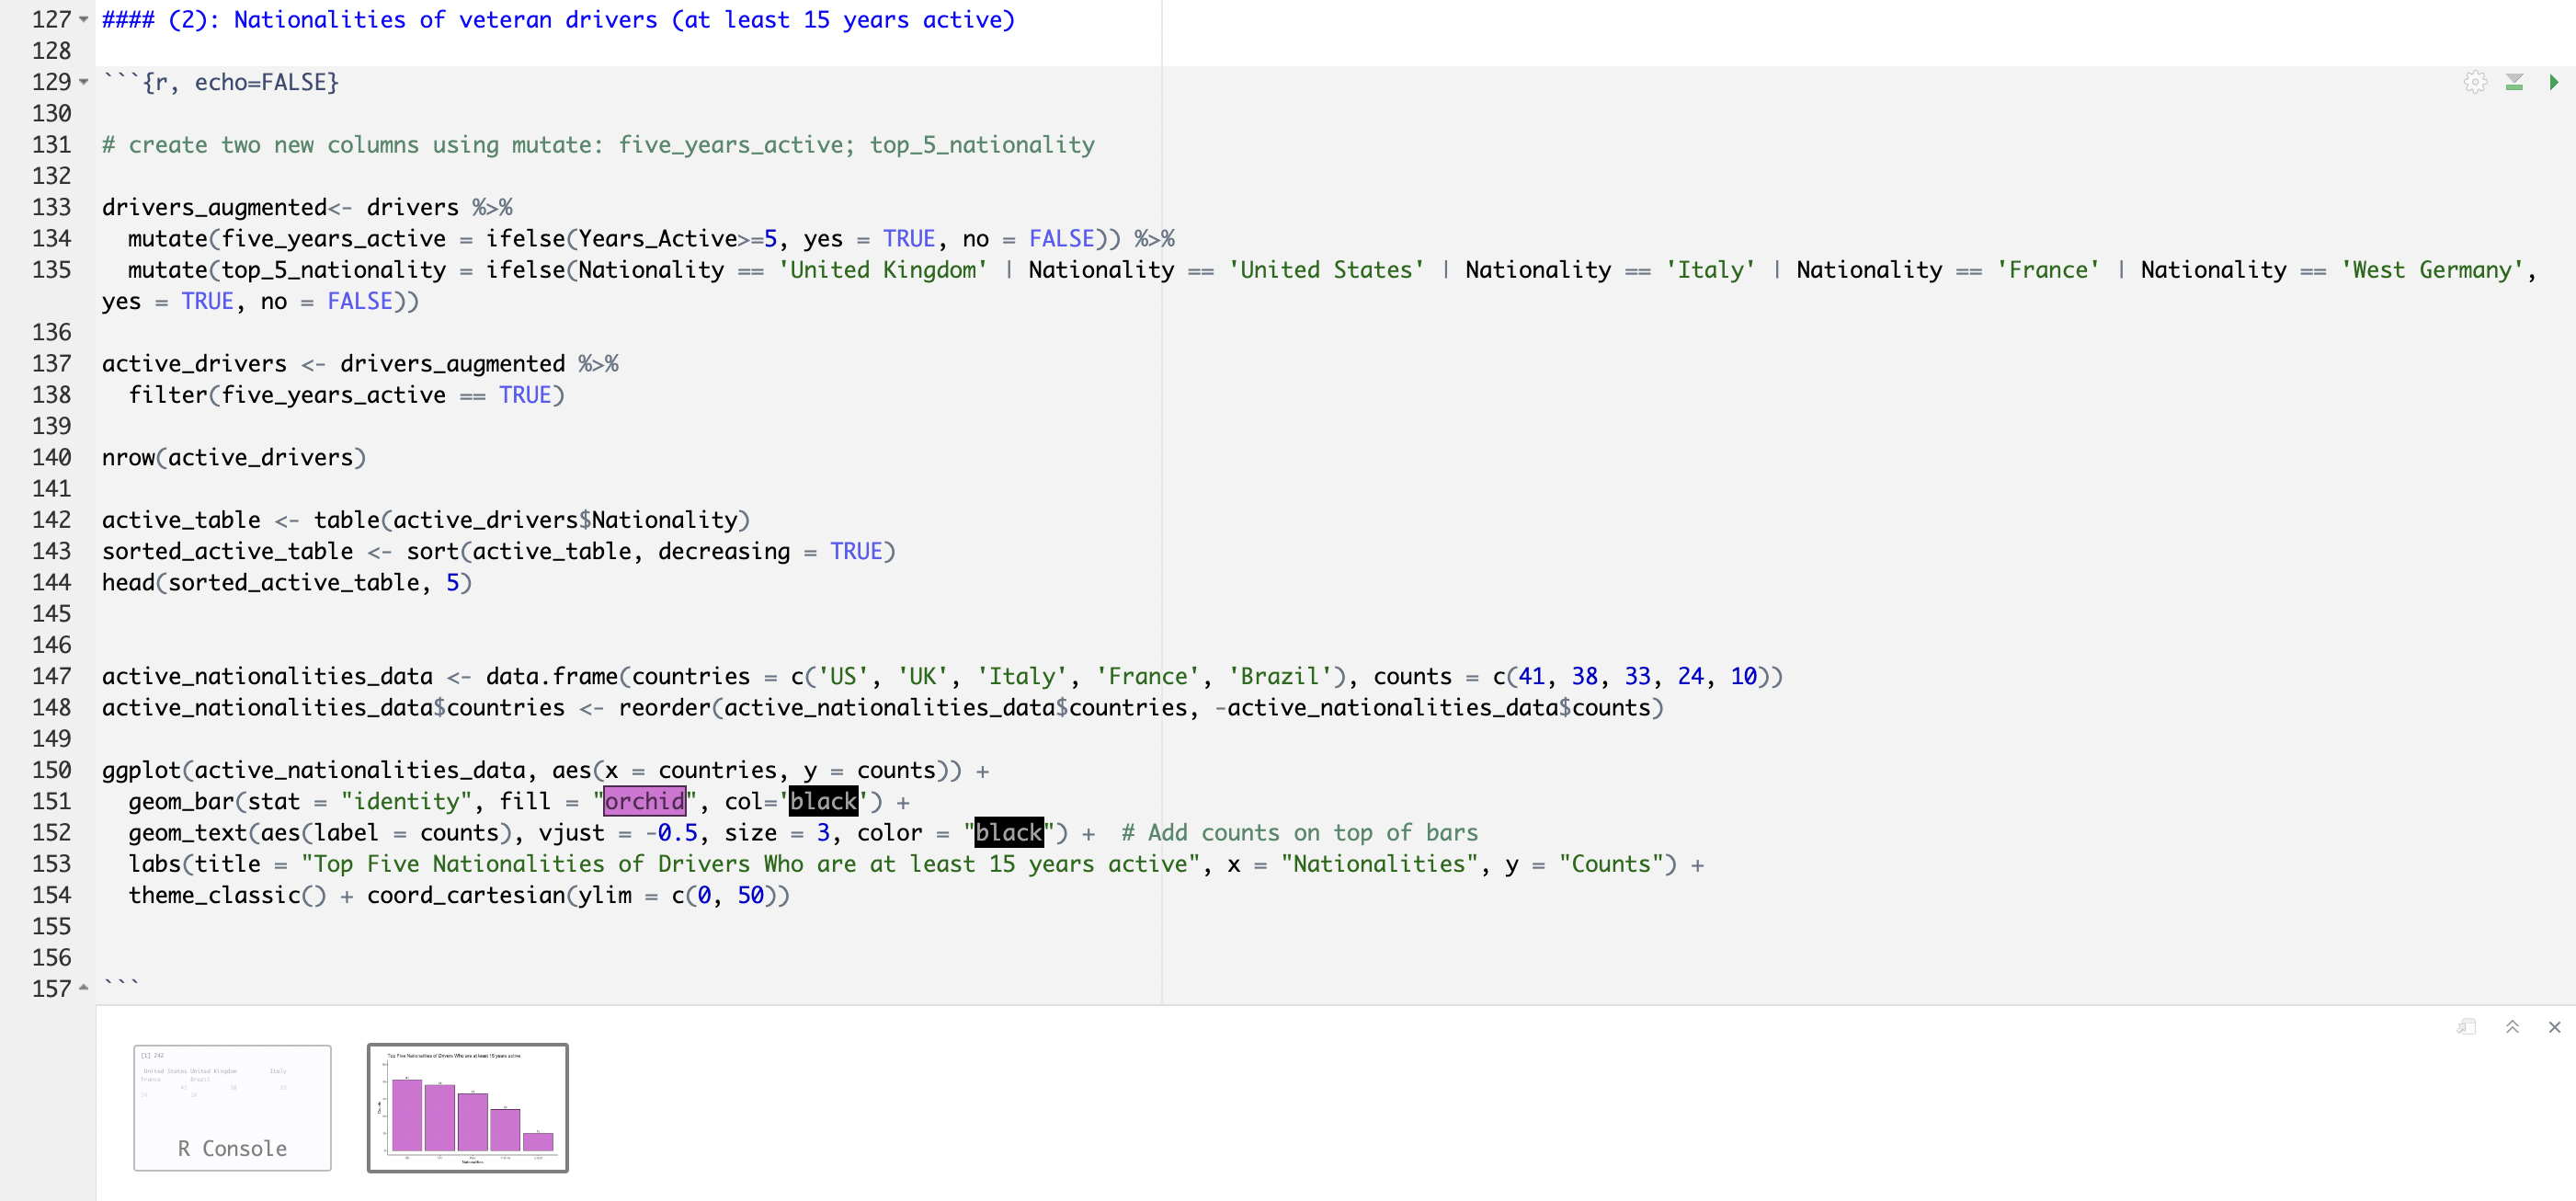Clear the chunk output with X
The width and height of the screenshot is (2576, 1201).
click(x=2554, y=1027)
